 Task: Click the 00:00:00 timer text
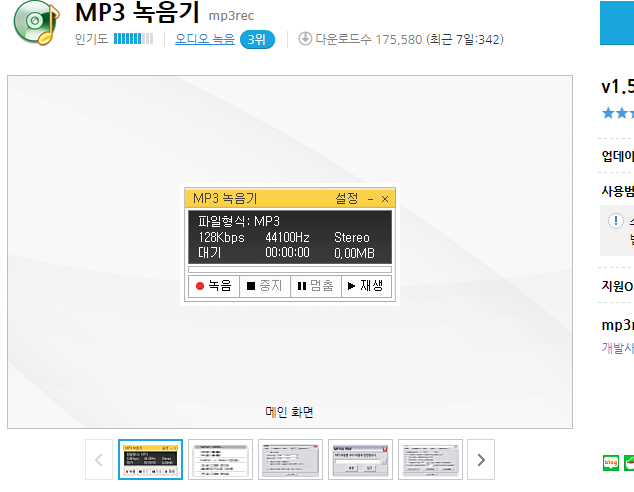287,253
